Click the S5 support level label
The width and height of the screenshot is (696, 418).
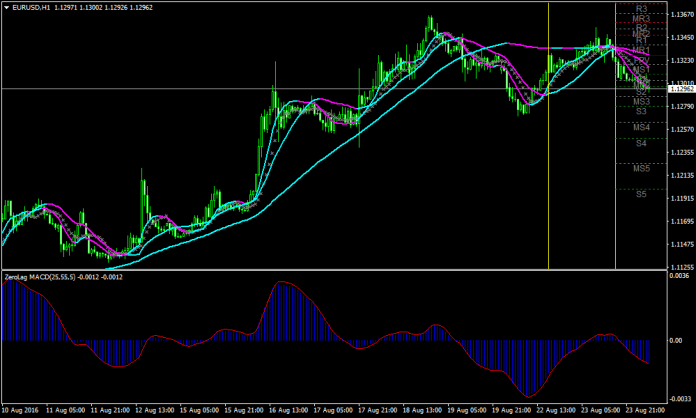641,194
